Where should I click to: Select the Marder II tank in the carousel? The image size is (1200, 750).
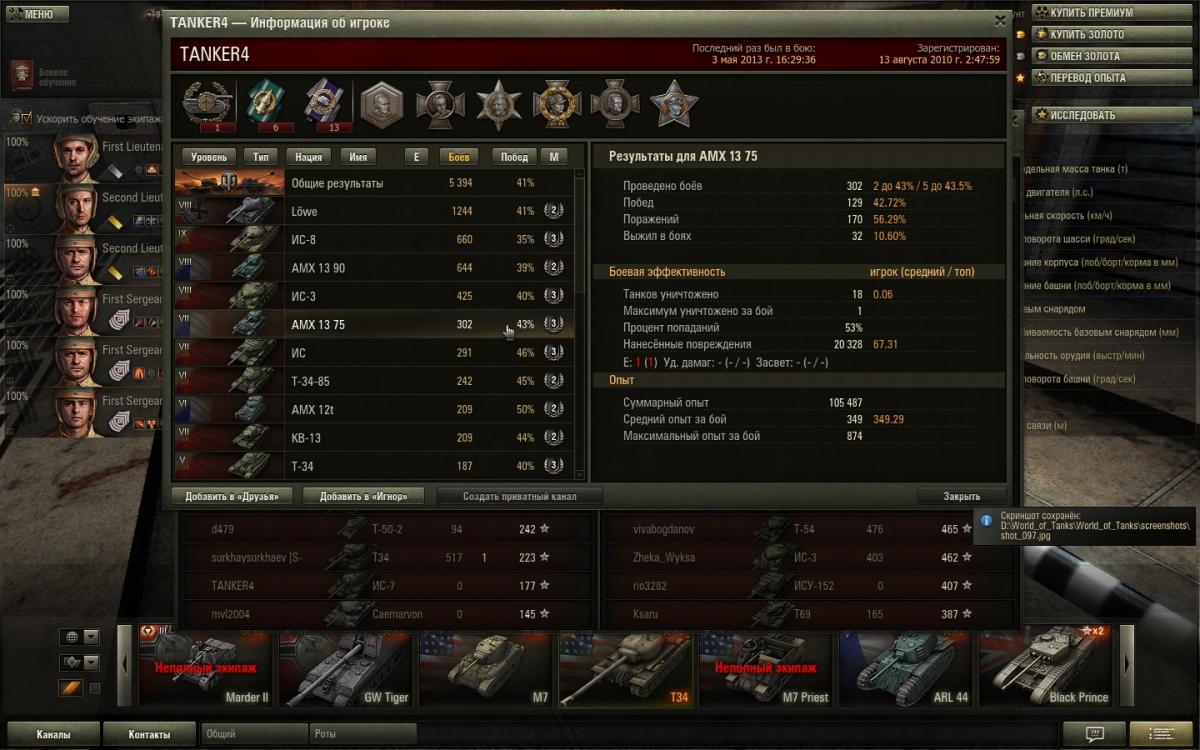tap(205, 668)
